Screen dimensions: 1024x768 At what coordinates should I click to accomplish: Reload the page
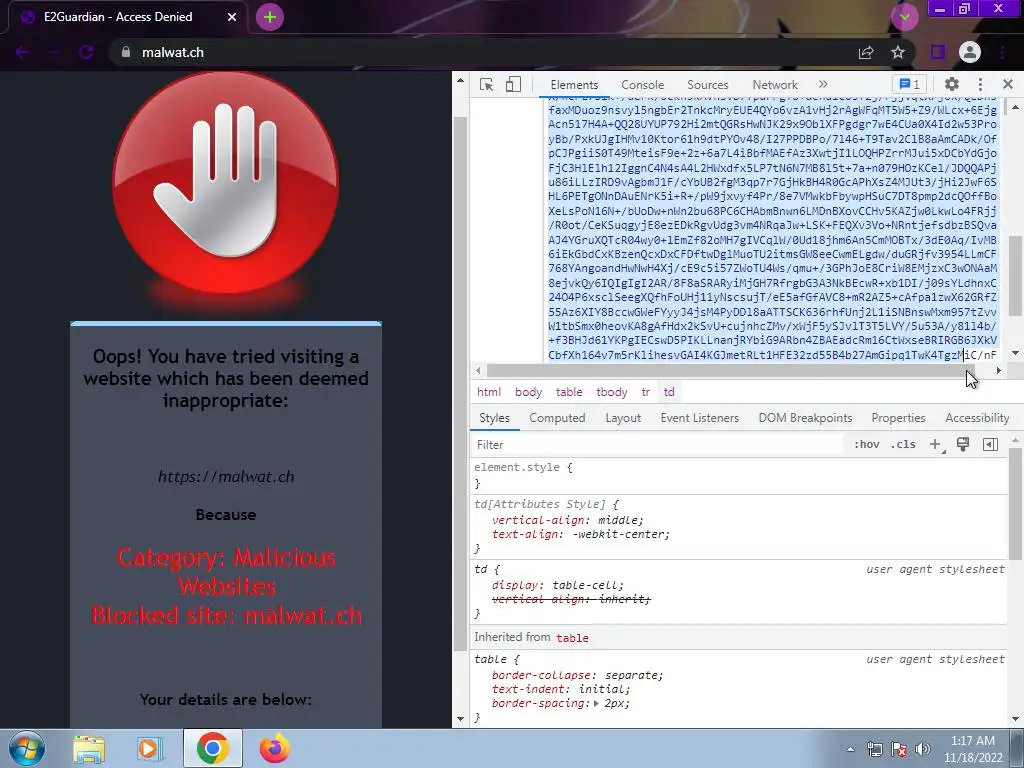86,52
